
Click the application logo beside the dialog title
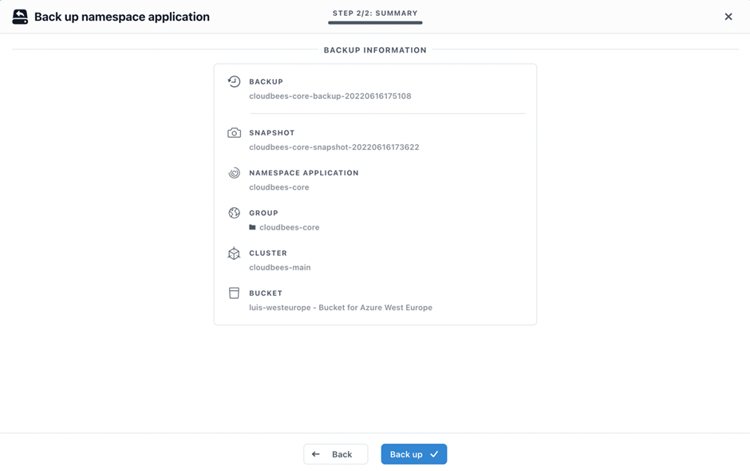(20, 17)
